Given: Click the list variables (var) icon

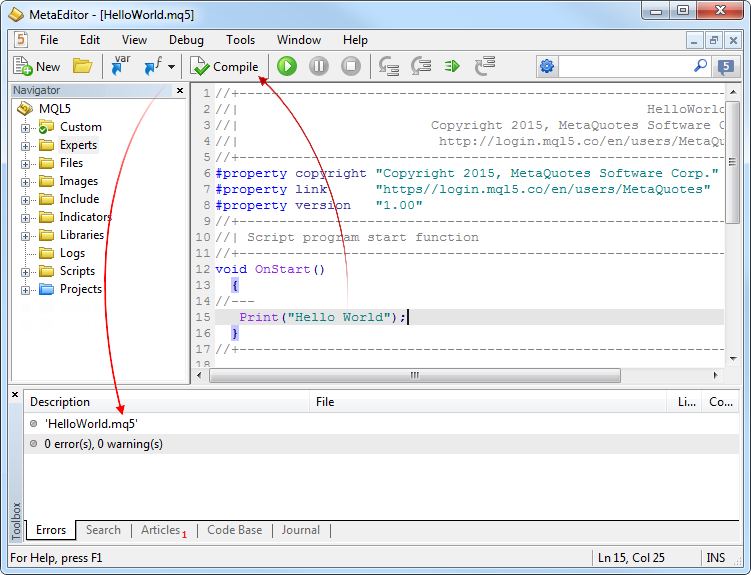Looking at the screenshot, I should pyautogui.click(x=120, y=66).
